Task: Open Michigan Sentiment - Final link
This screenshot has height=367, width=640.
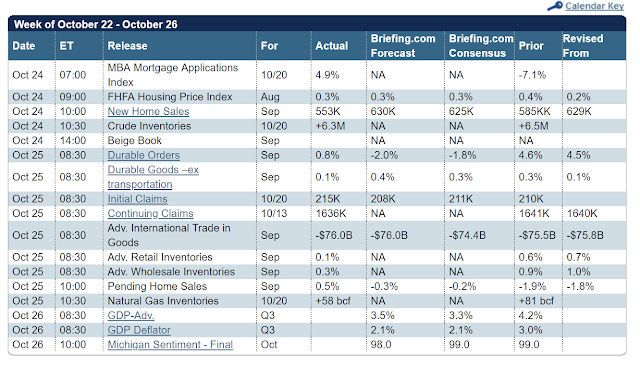Action: (170, 345)
